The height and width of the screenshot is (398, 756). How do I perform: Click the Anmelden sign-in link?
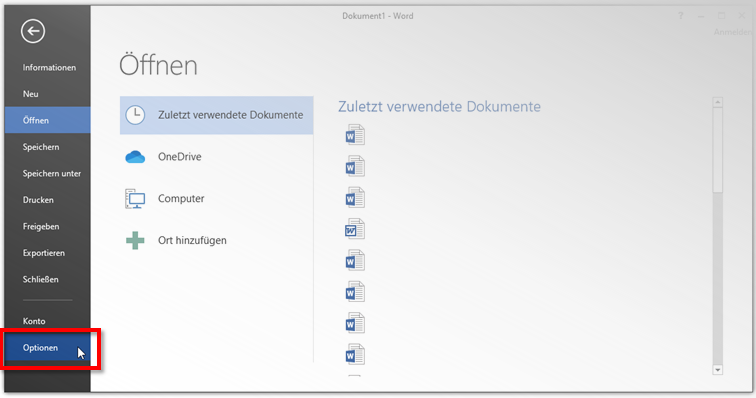[x=732, y=32]
